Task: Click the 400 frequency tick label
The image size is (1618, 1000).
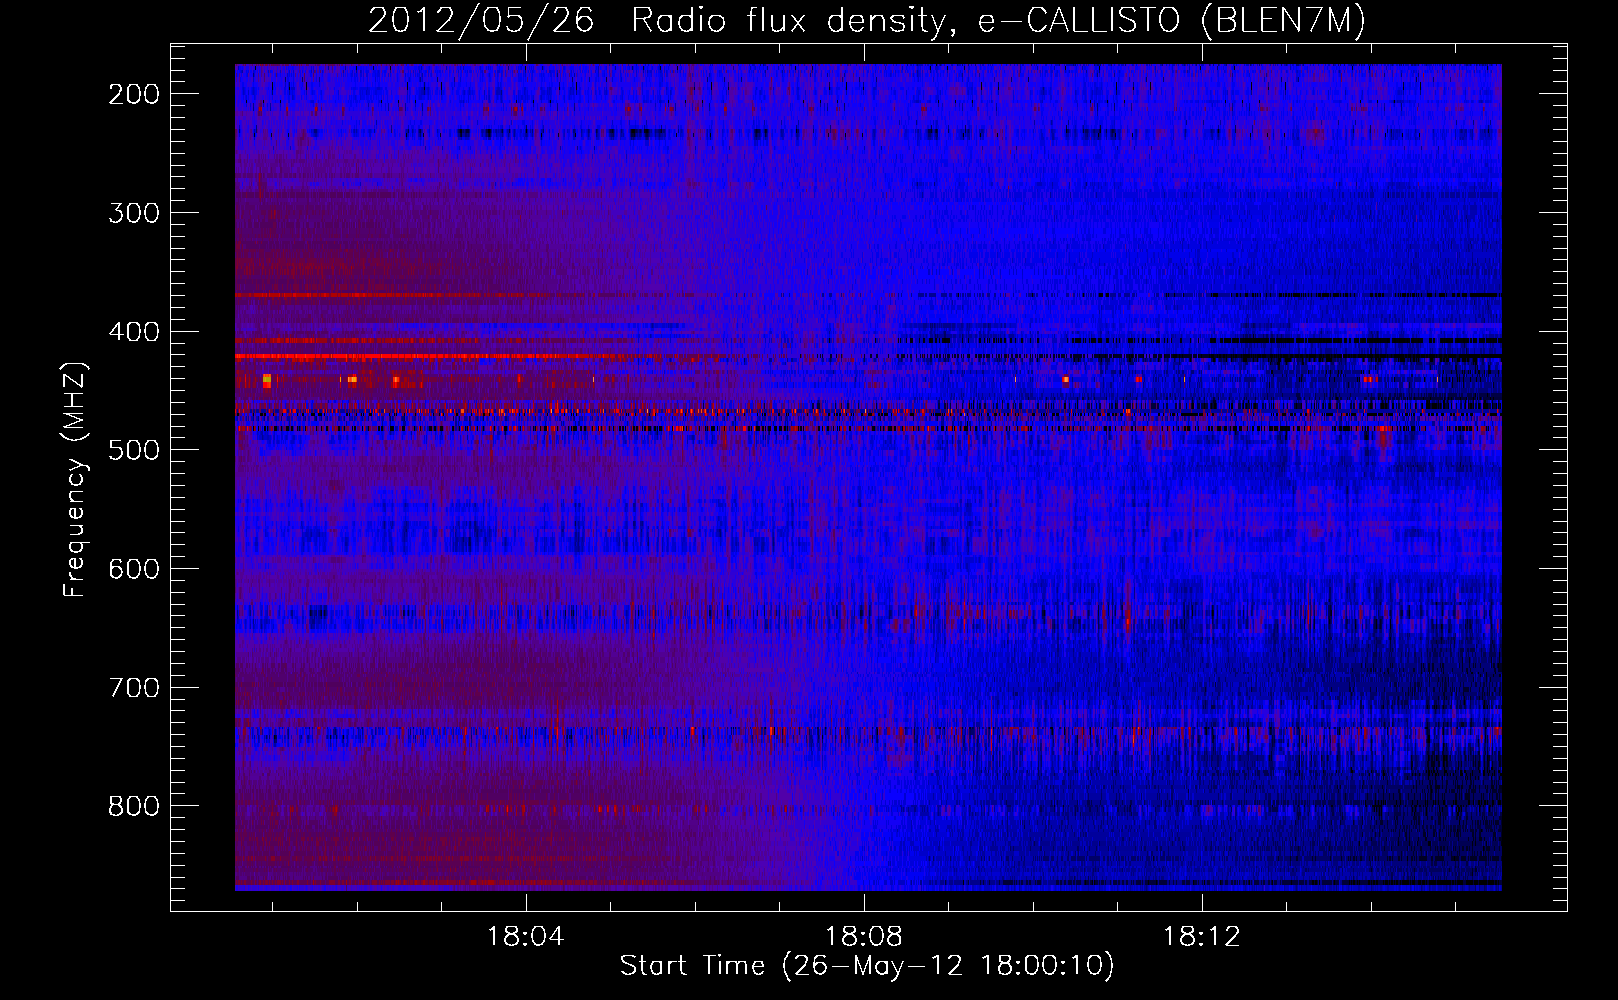Action: (134, 332)
